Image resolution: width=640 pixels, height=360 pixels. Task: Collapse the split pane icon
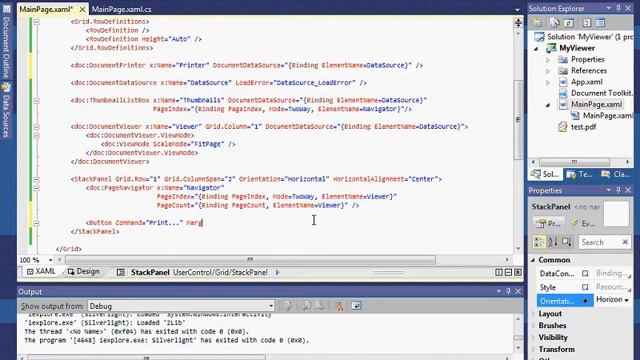[518, 272]
